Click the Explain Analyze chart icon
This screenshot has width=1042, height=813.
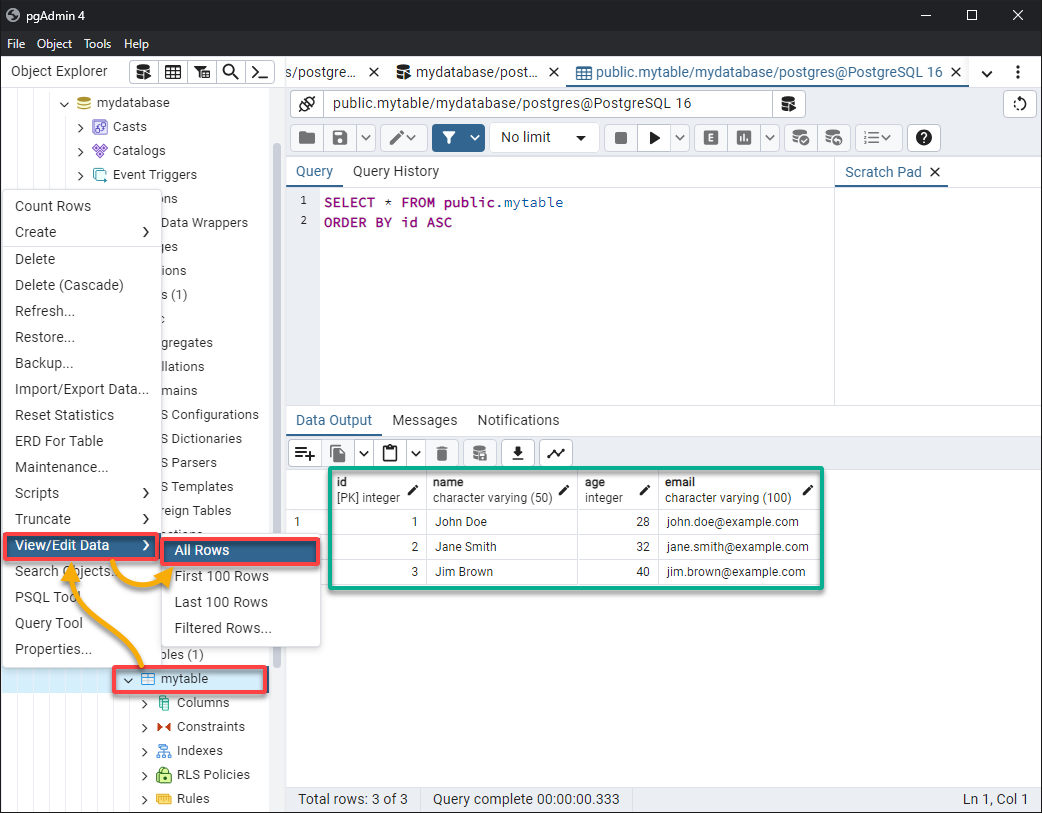pyautogui.click(x=744, y=138)
